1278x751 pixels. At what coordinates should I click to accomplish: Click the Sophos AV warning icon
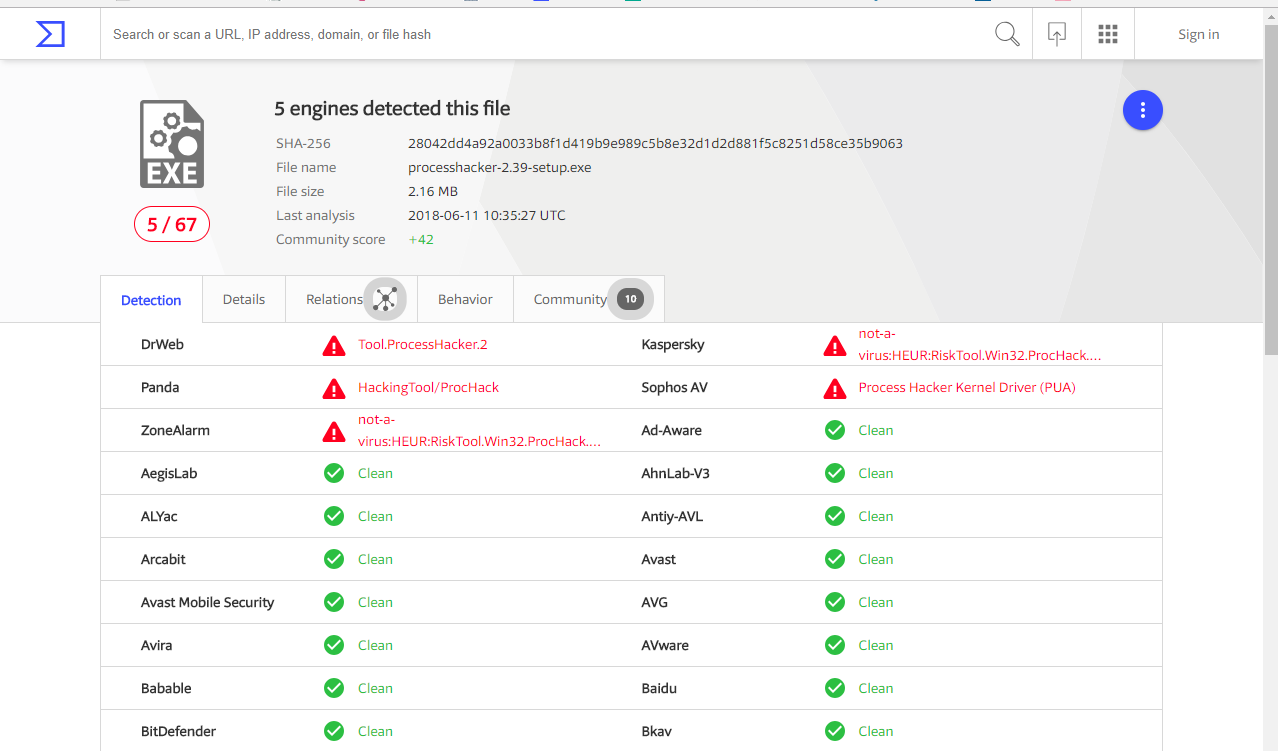(835, 388)
